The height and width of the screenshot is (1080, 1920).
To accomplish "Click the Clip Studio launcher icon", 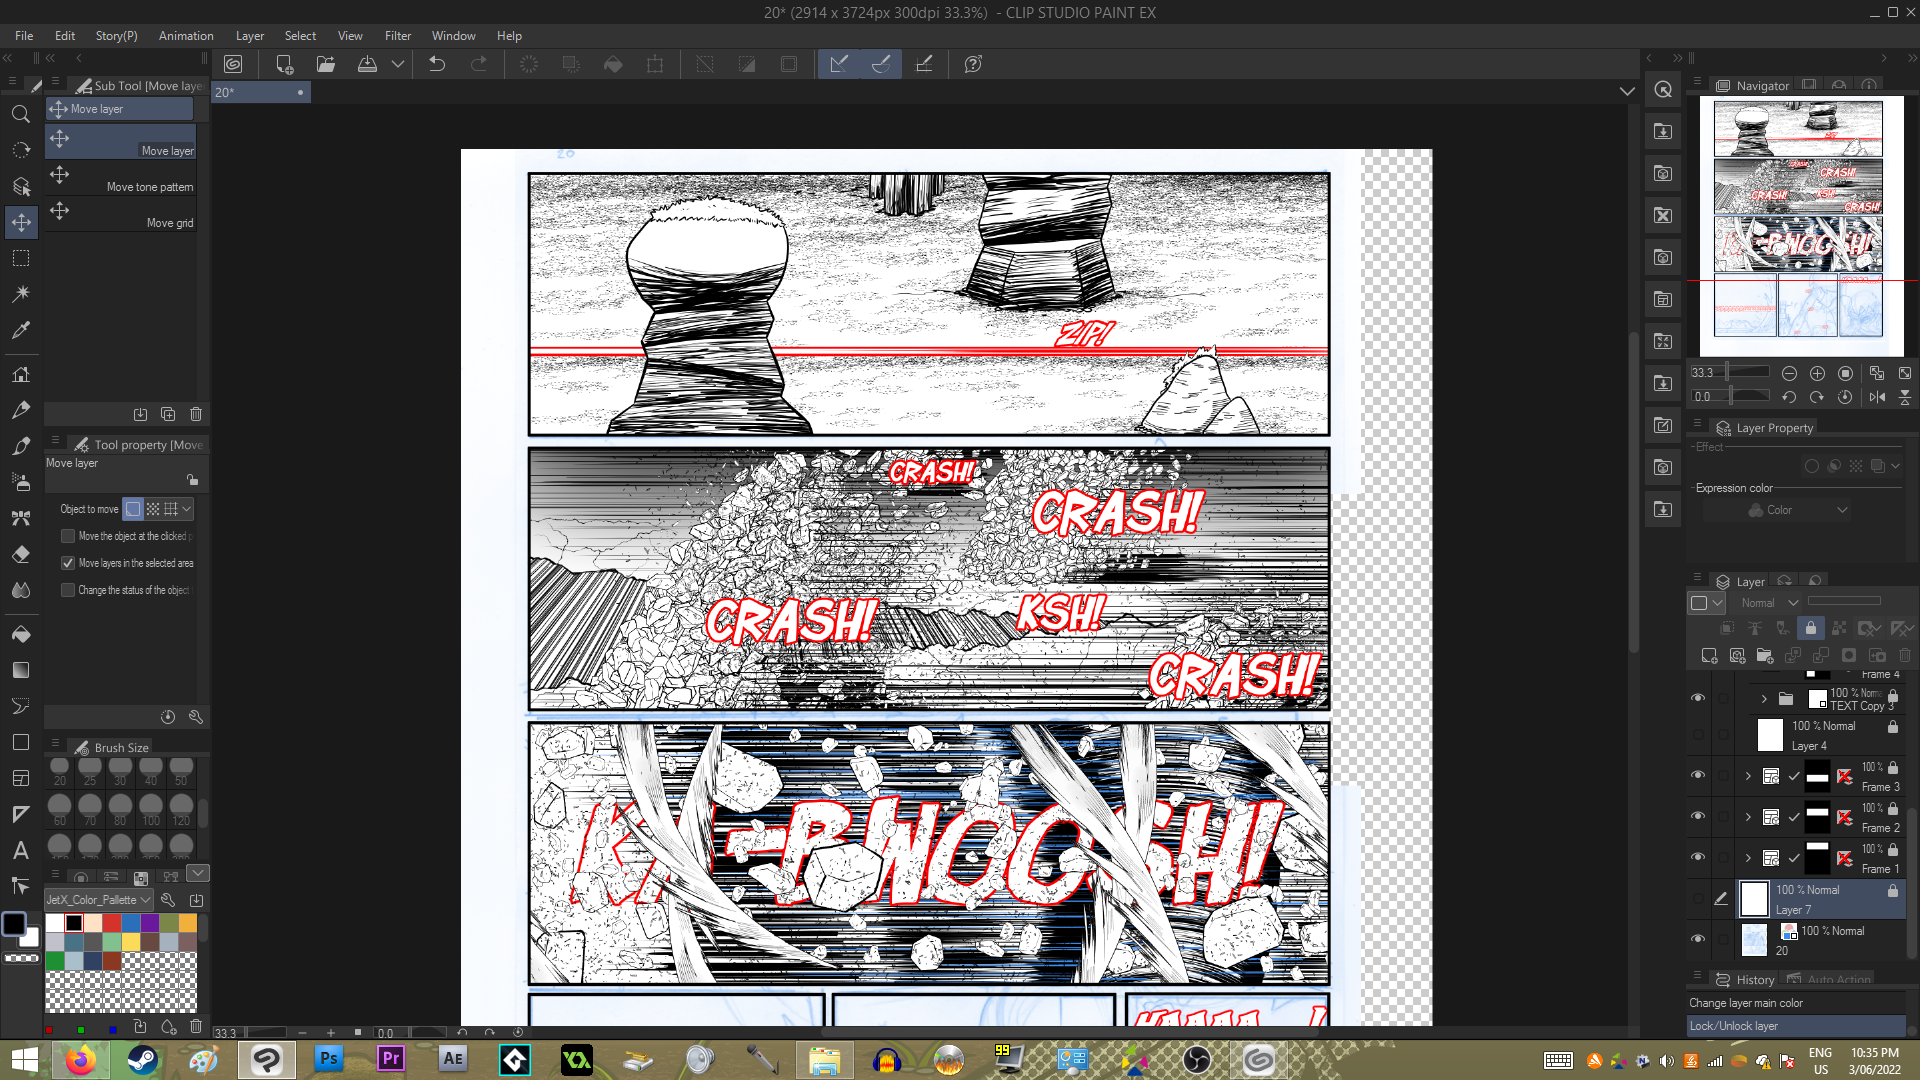I will point(233,64).
